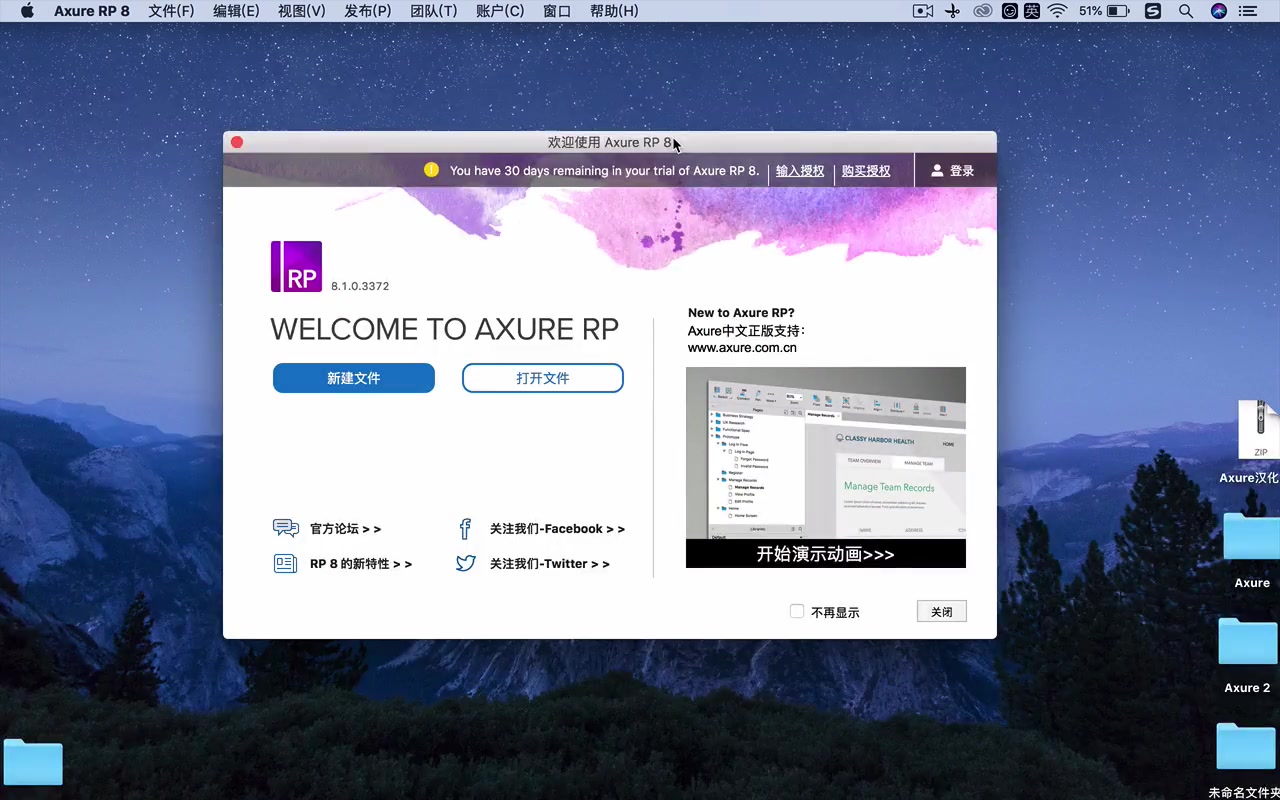Click the WELCOME TO AXURE RP heading
Viewport: 1280px width, 800px height.
[x=445, y=329]
